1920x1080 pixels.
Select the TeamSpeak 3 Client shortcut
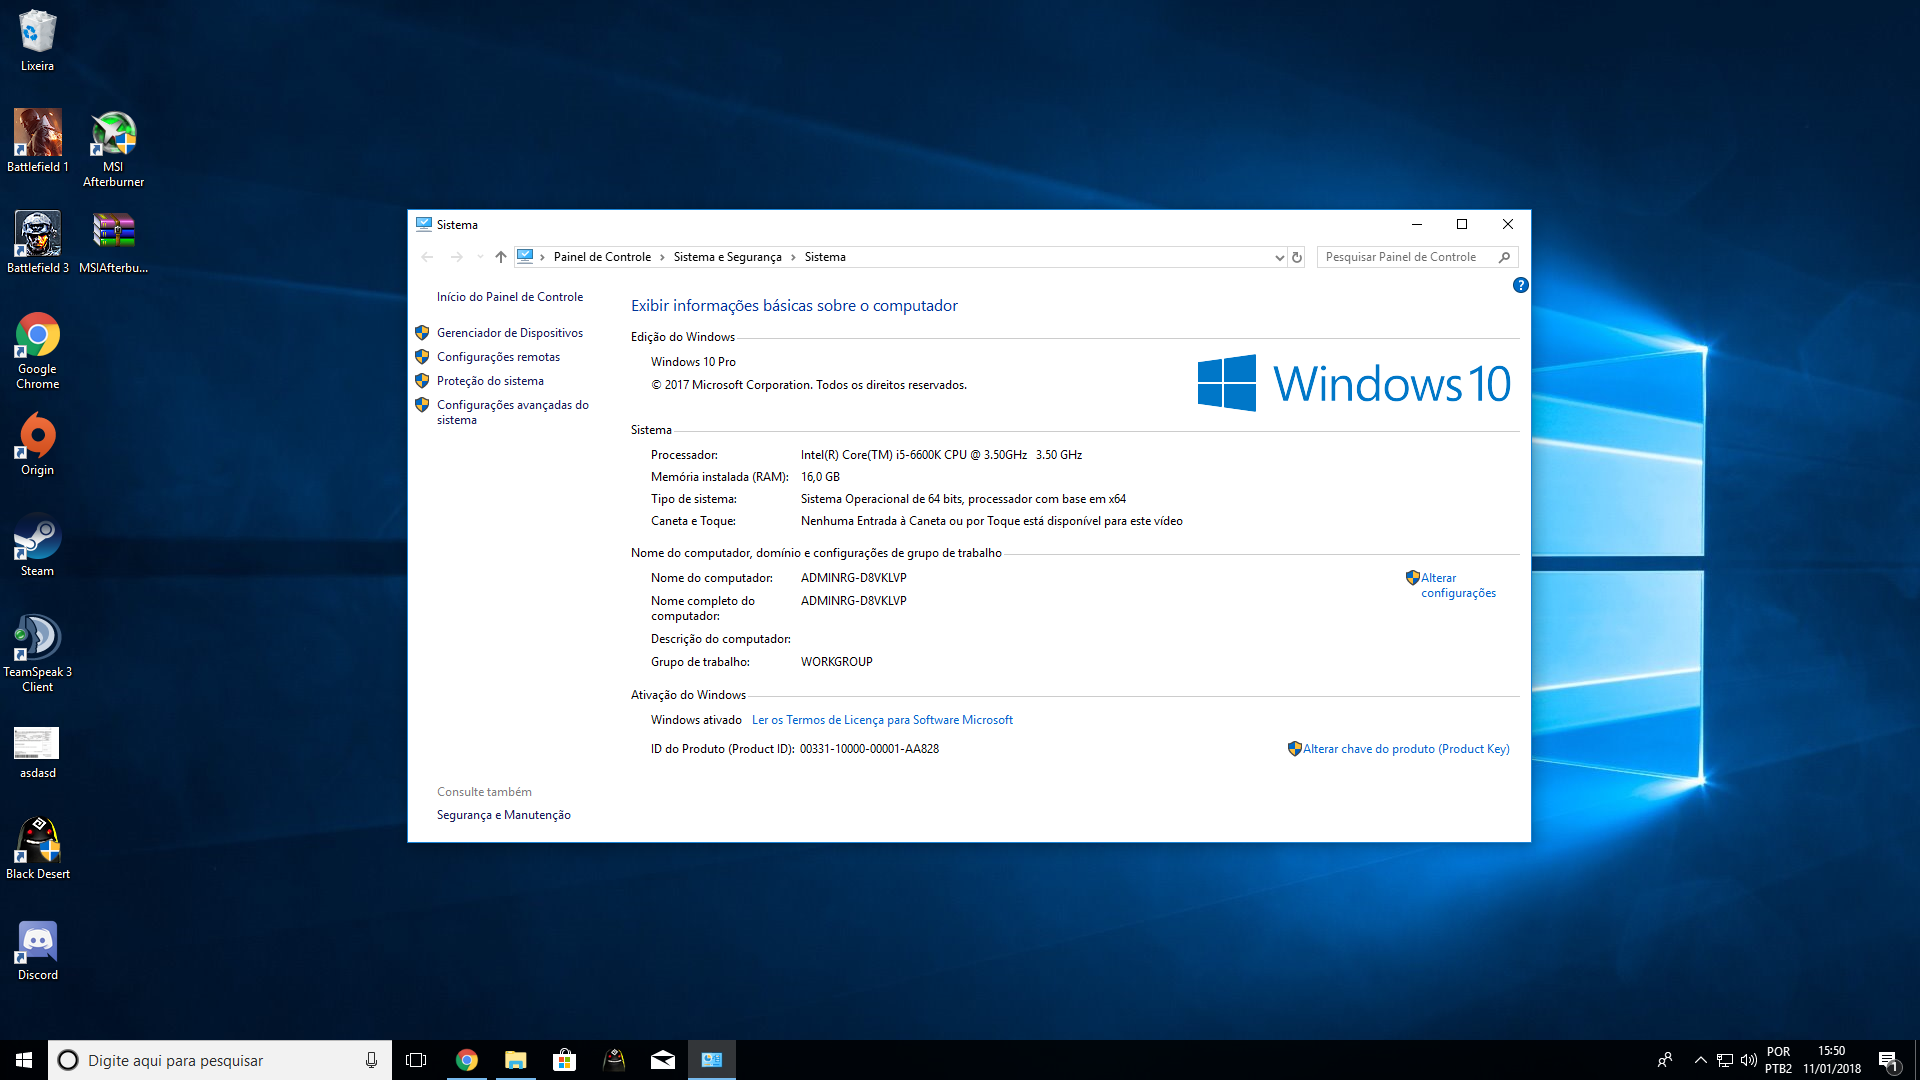37,653
